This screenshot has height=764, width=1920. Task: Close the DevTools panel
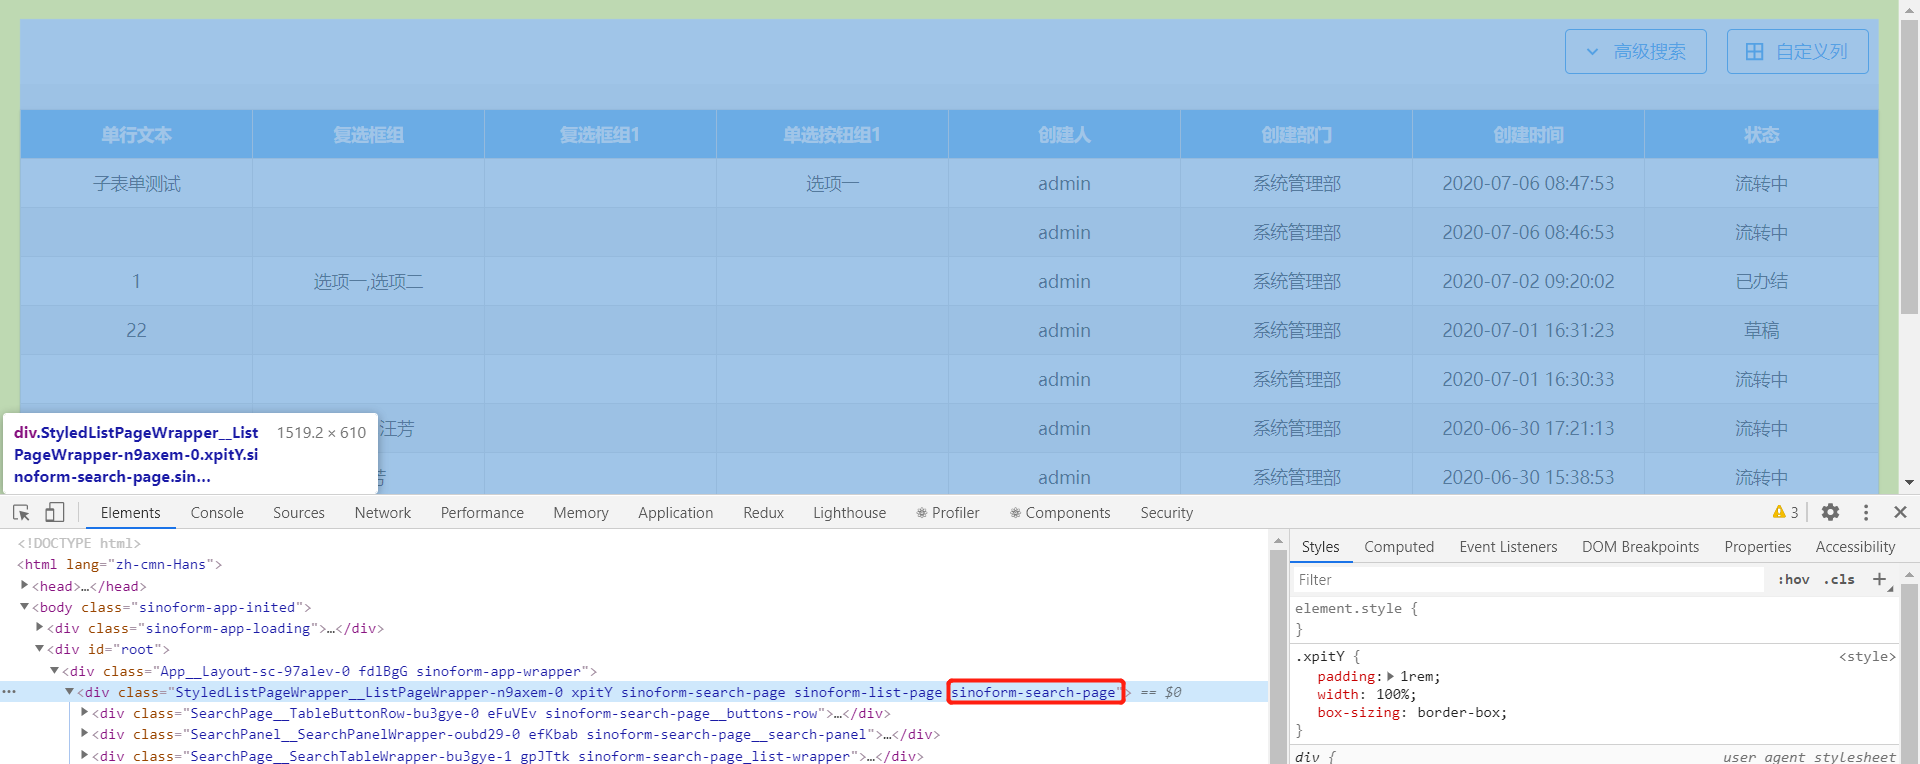(1901, 512)
